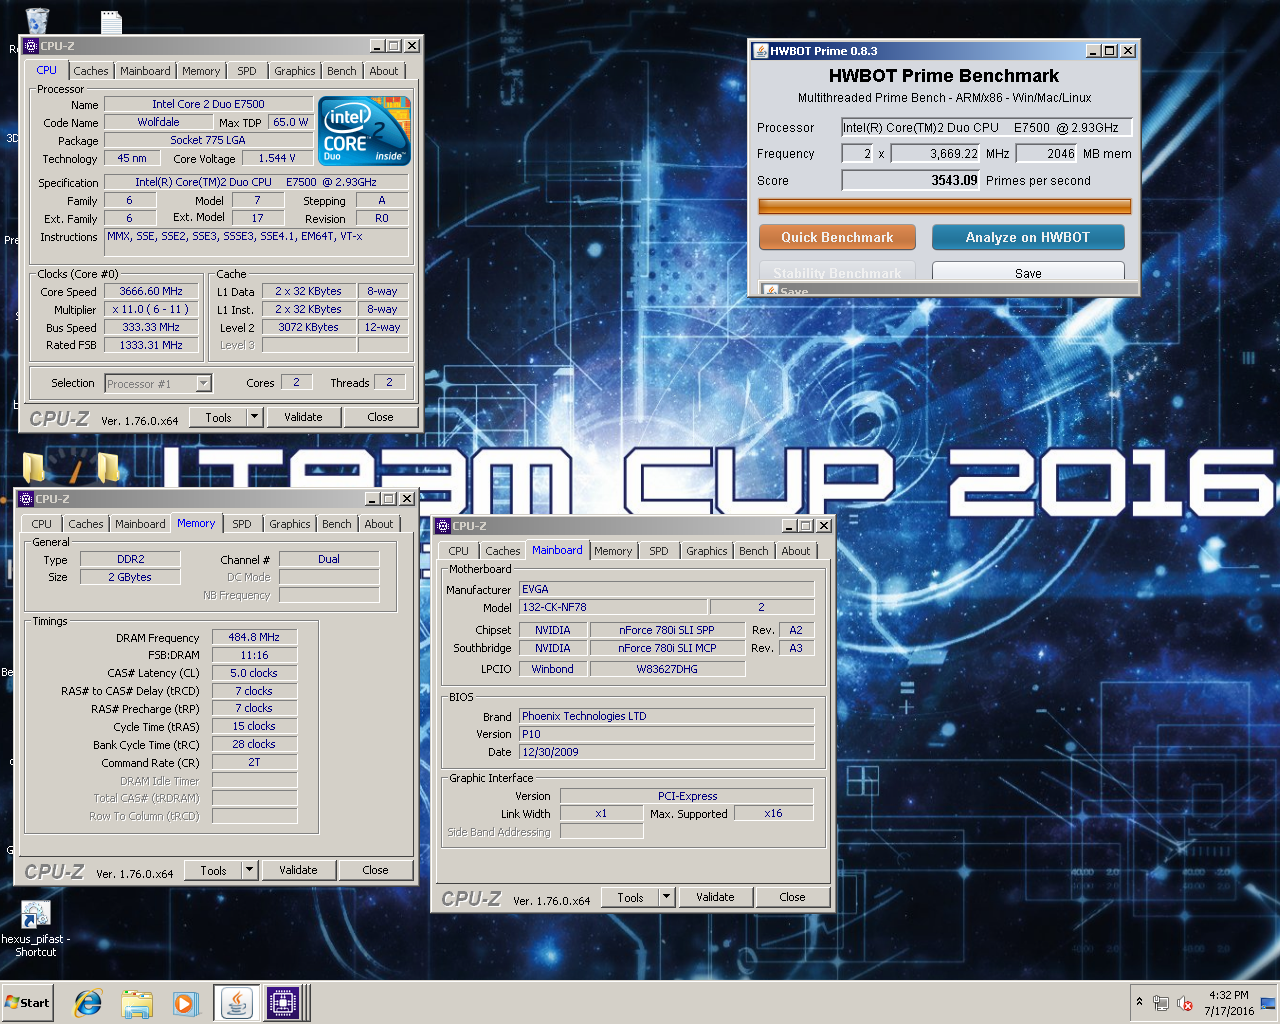Open the Recycle Bin desktop icon
The height and width of the screenshot is (1024, 1280).
click(x=37, y=20)
